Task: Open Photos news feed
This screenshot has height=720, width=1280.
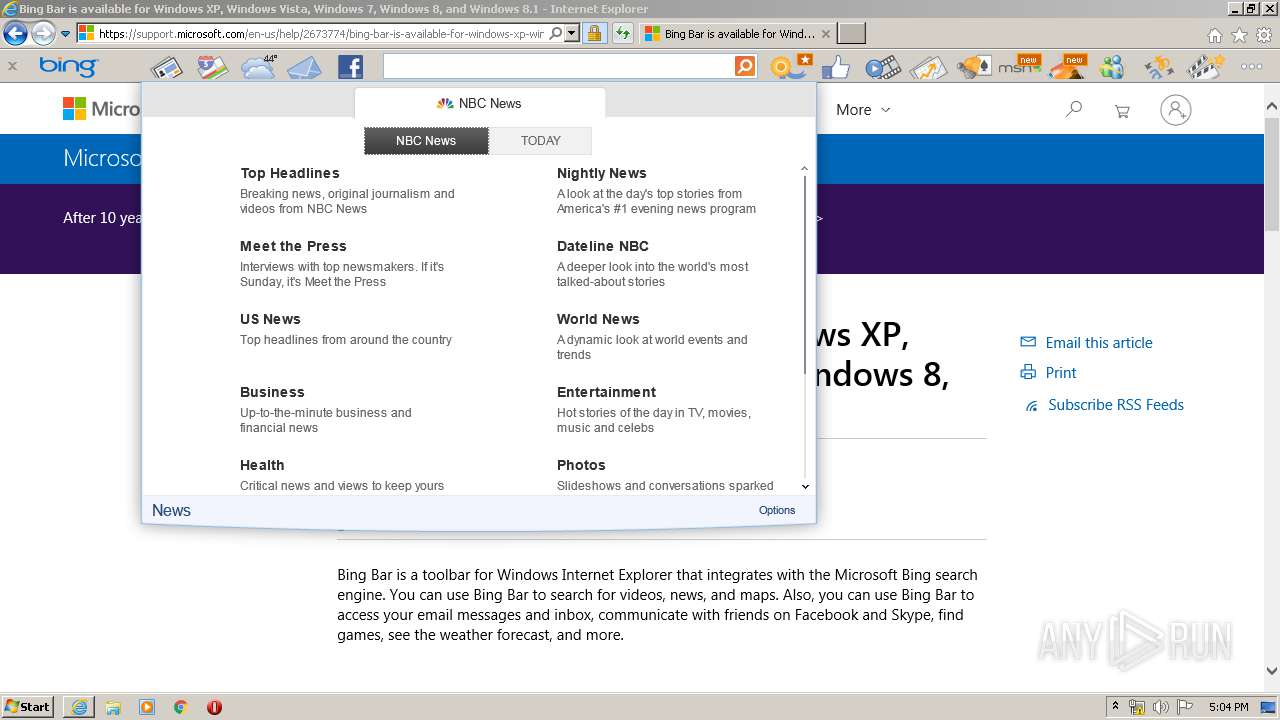Action: coord(581,465)
